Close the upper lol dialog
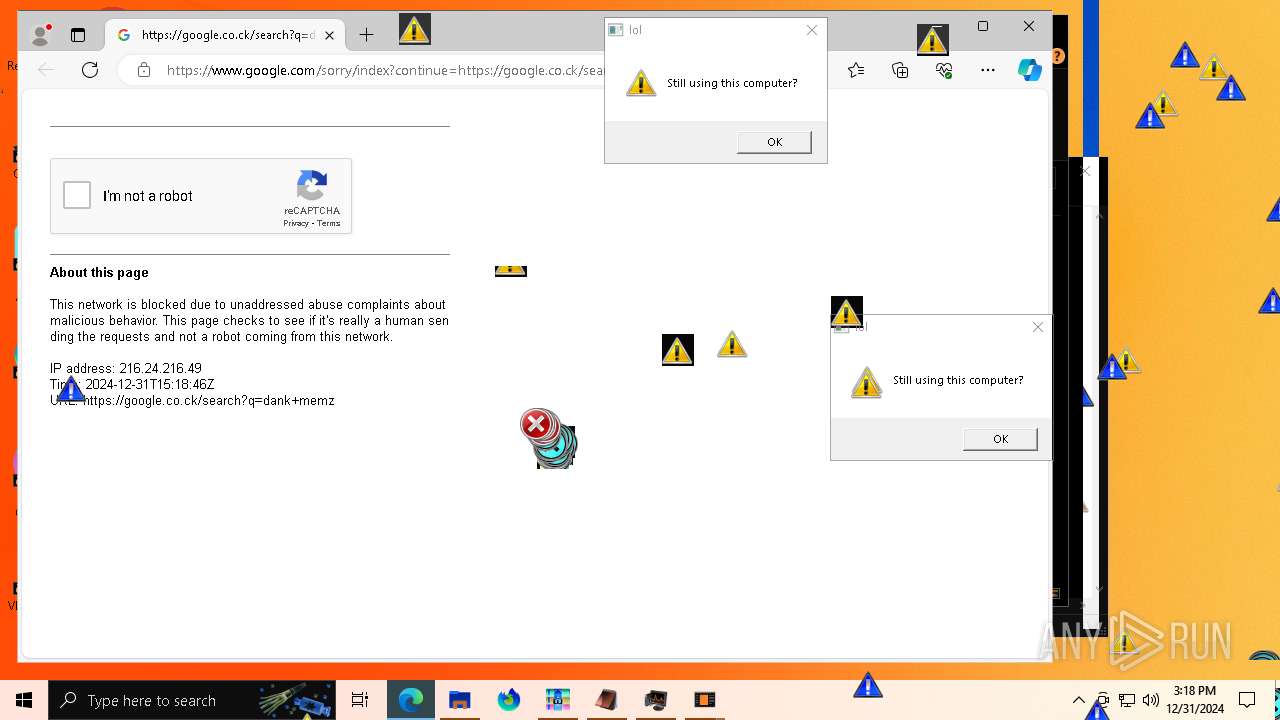This screenshot has height=720, width=1280. 812,30
